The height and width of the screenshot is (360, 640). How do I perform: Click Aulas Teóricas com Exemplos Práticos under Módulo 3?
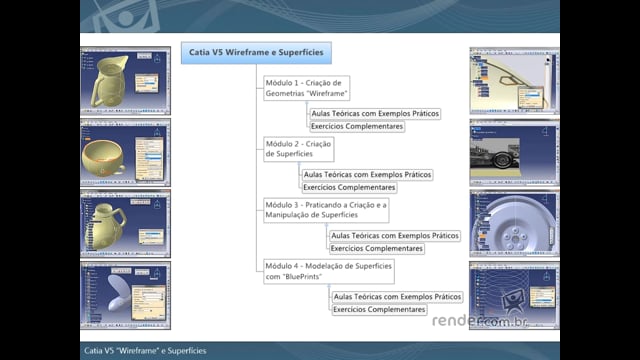(x=395, y=236)
